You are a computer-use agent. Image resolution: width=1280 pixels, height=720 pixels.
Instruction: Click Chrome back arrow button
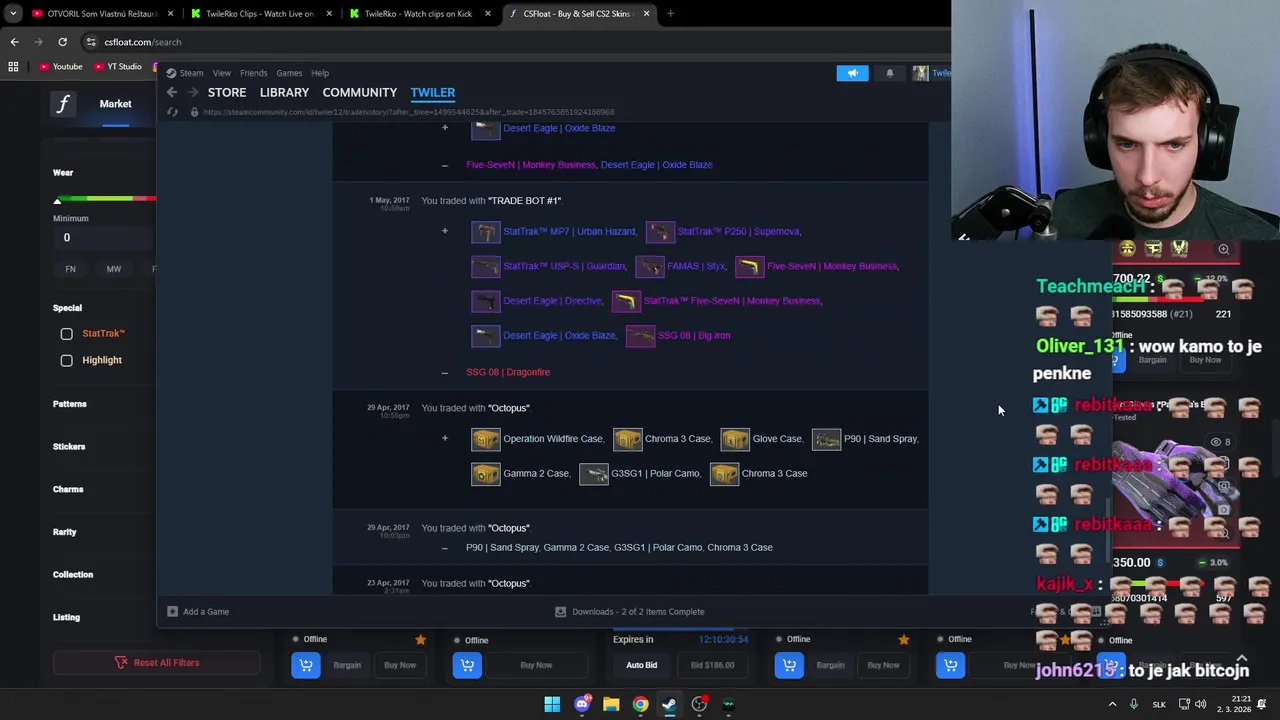tap(14, 42)
